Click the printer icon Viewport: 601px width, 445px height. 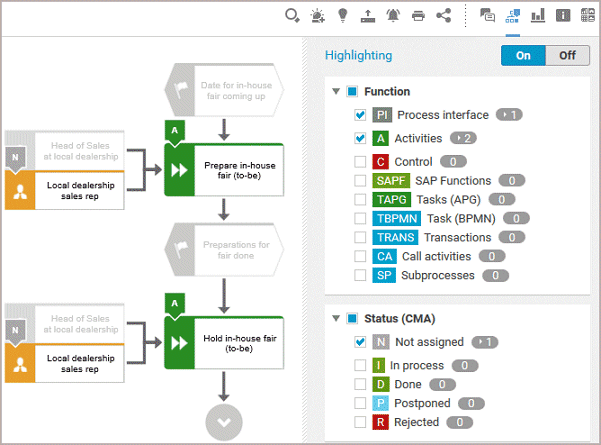pyautogui.click(x=418, y=16)
